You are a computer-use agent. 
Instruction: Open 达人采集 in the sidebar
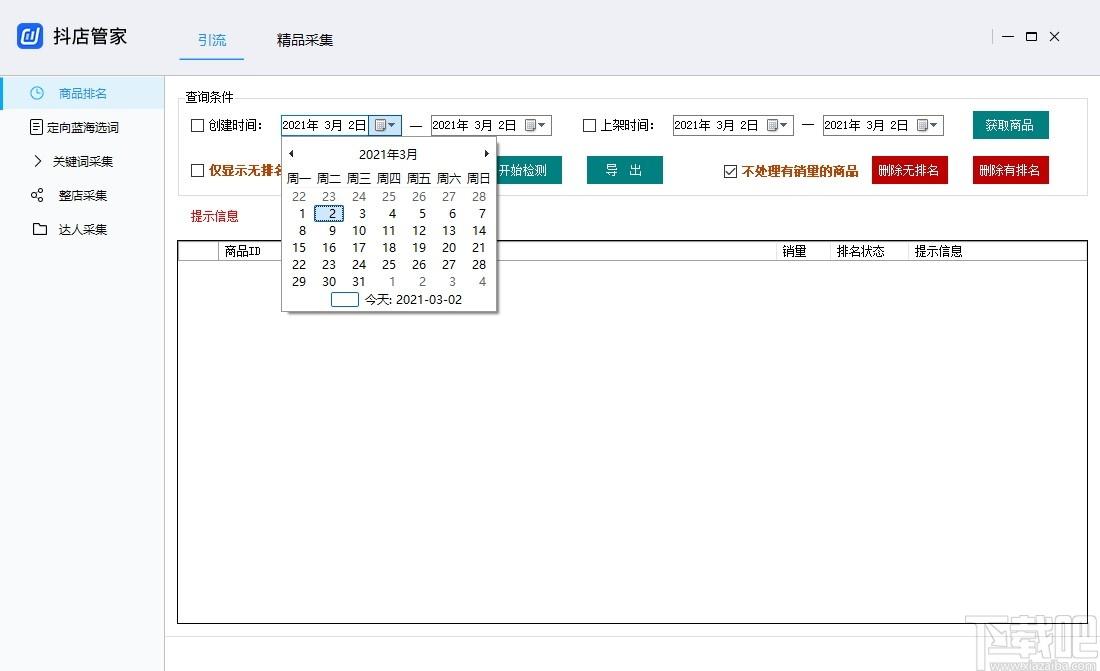[x=83, y=230]
